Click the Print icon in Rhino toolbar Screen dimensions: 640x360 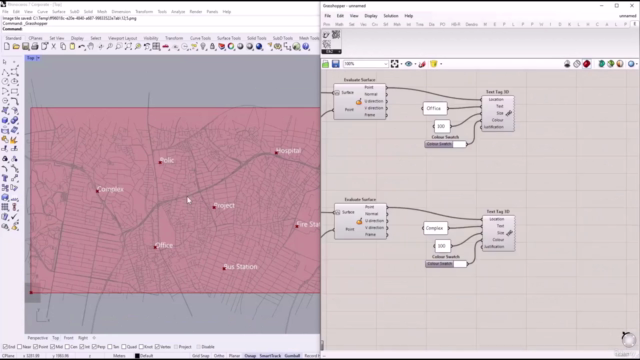pyautogui.click(x=35, y=47)
